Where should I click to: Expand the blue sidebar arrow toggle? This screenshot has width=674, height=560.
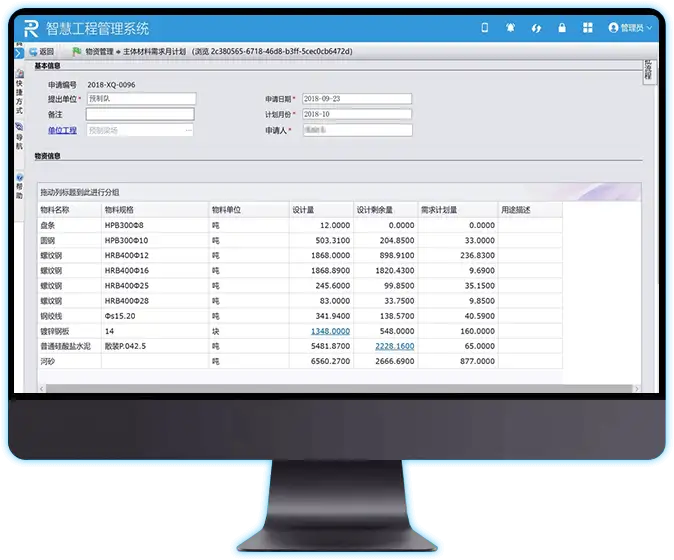[x=19, y=50]
